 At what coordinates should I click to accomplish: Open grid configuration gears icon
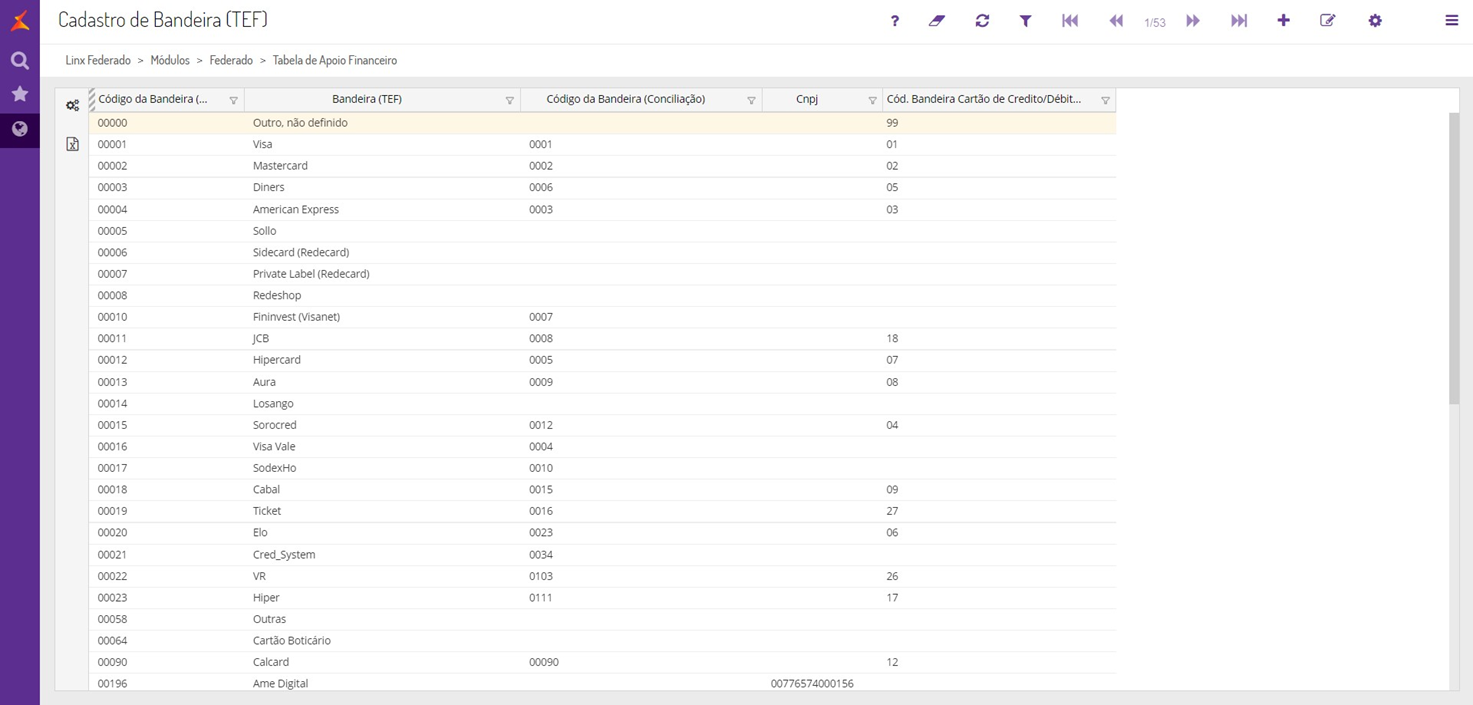point(72,105)
